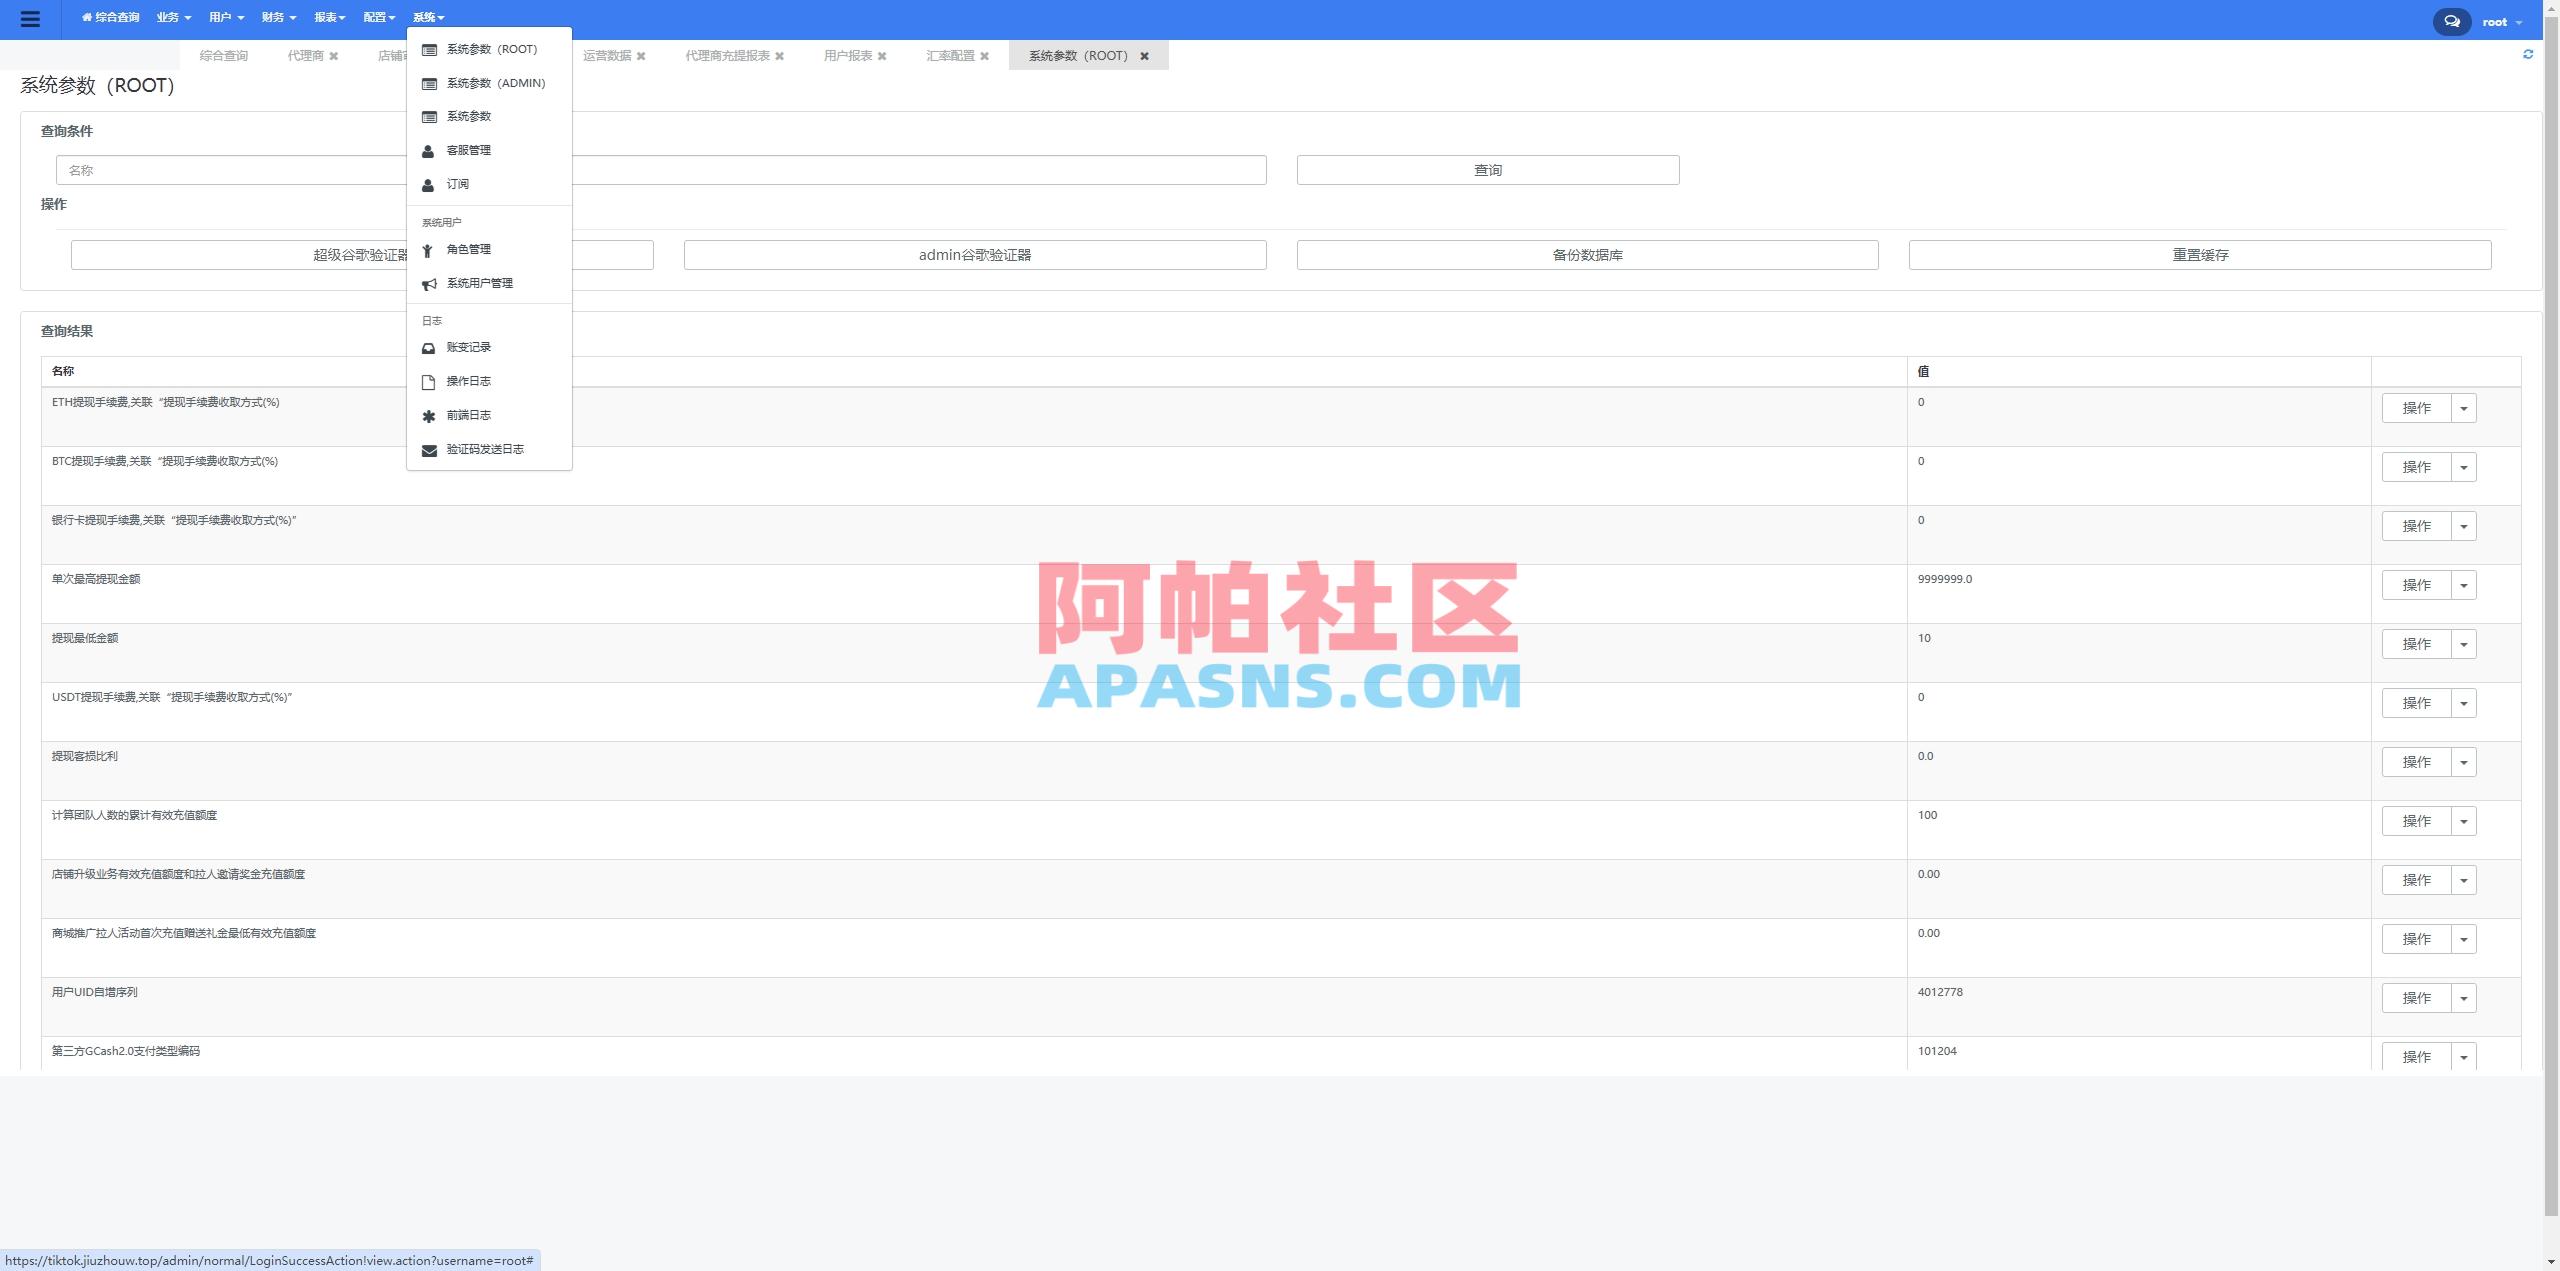This screenshot has width=2560, height=1271.
Task: Open dropdown next to 提现最低金额 操作 button
Action: 2464,644
